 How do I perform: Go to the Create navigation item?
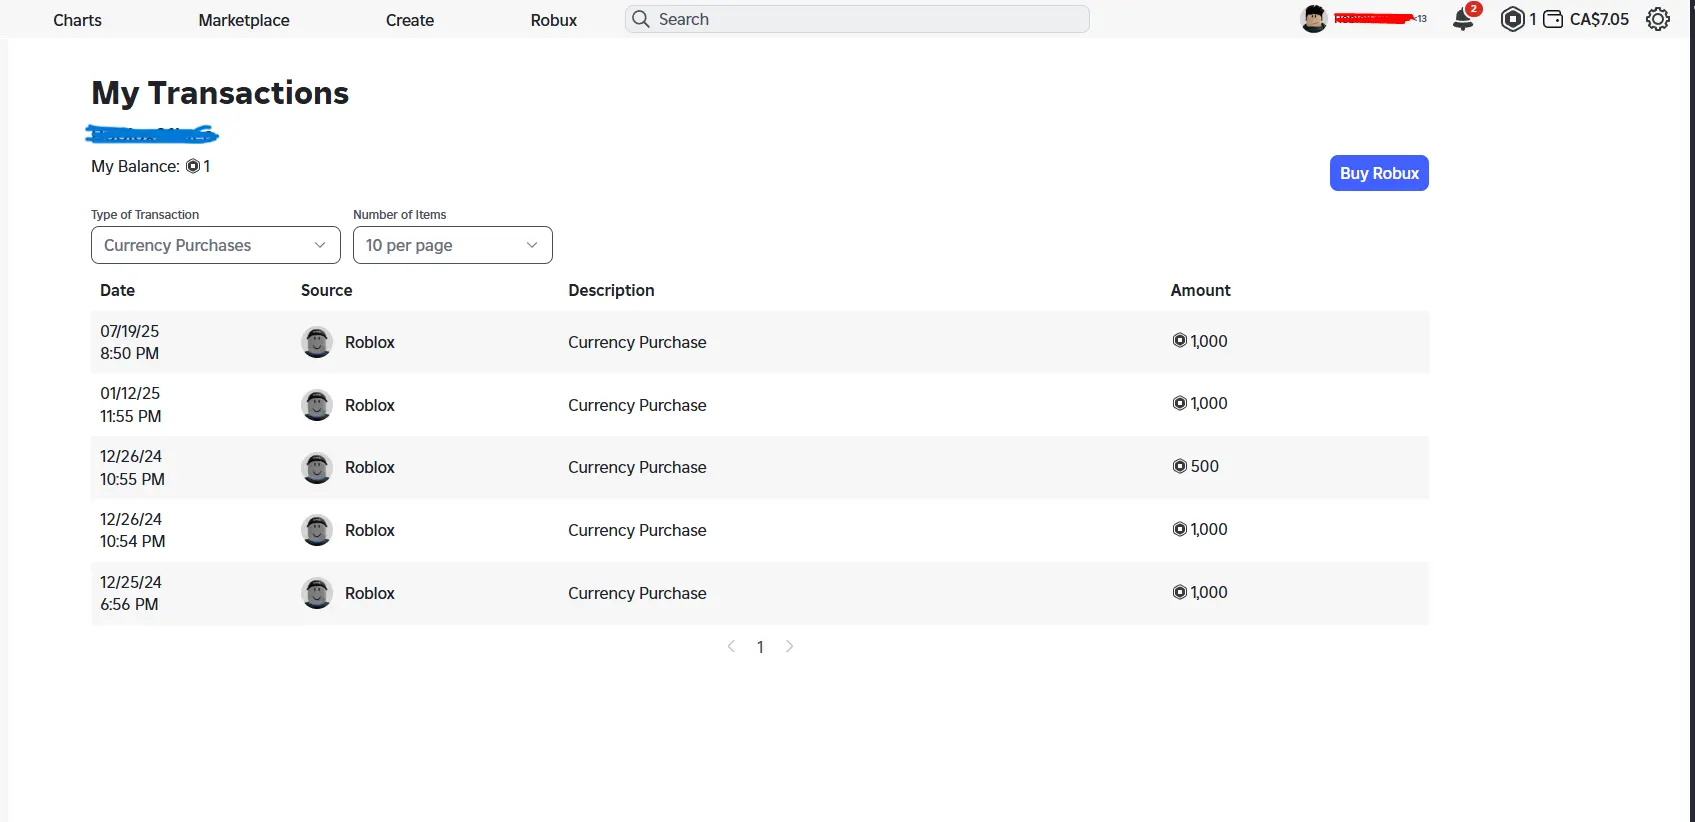point(410,20)
